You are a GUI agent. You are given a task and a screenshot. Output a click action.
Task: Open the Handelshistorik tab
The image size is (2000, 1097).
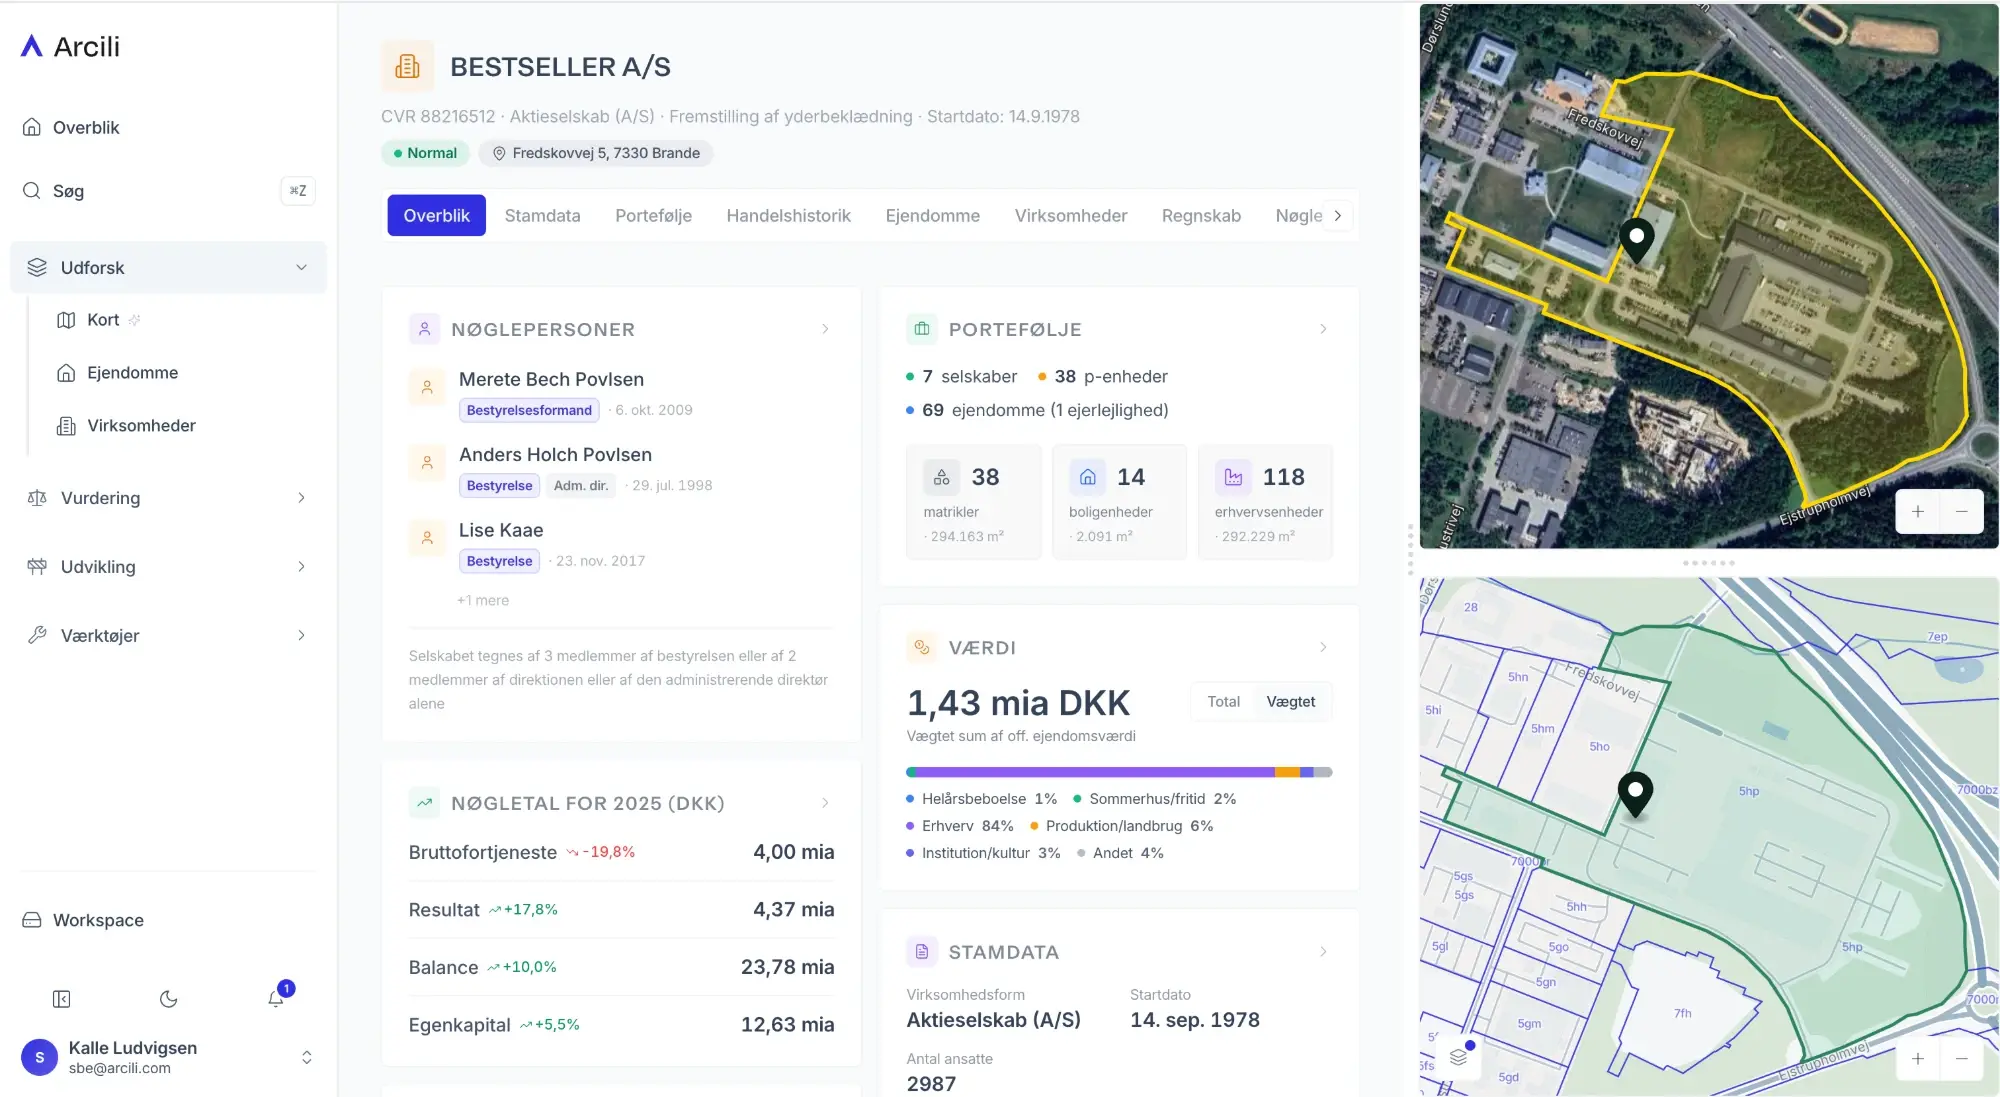pos(788,215)
